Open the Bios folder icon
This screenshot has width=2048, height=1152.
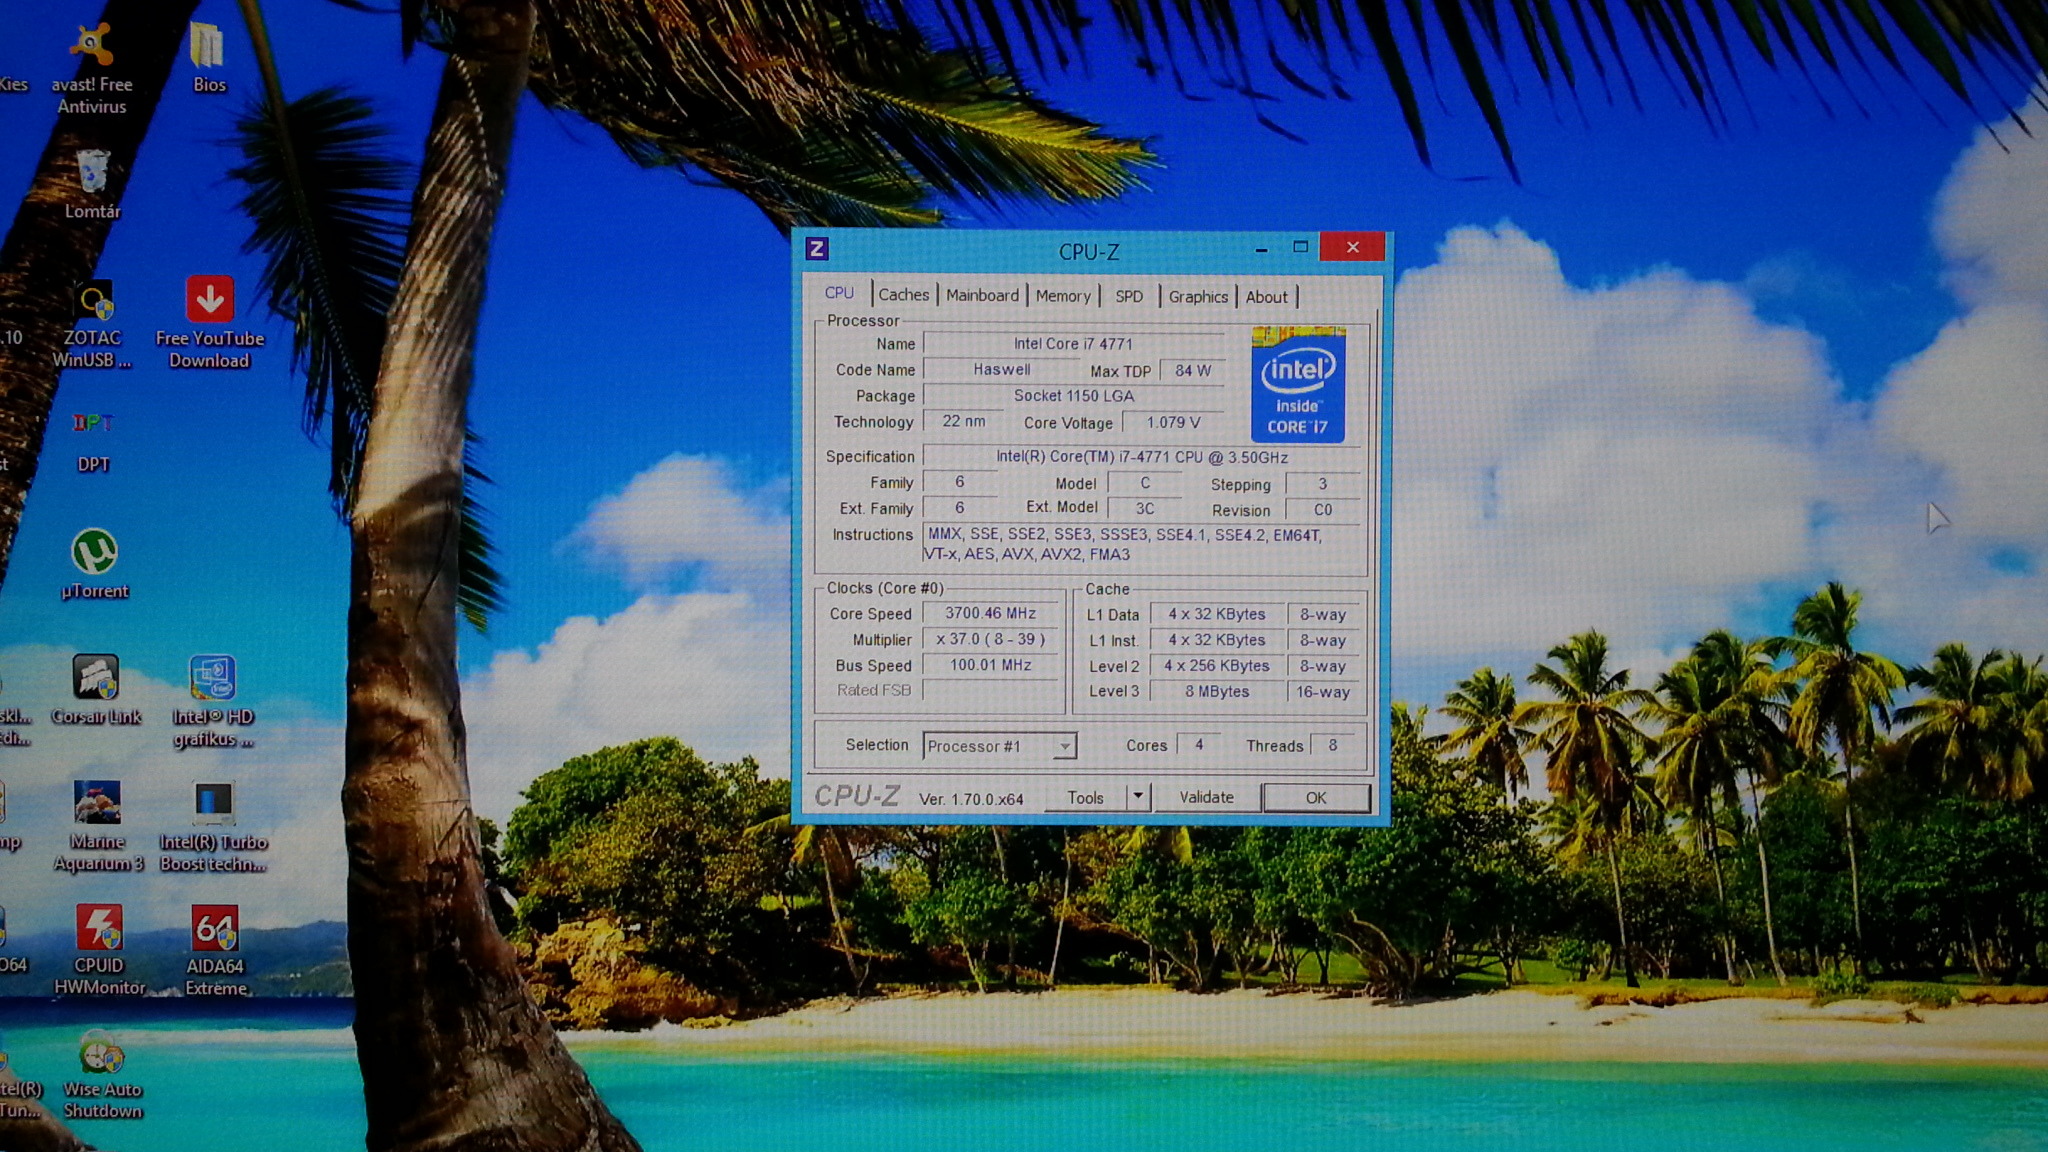[208, 58]
